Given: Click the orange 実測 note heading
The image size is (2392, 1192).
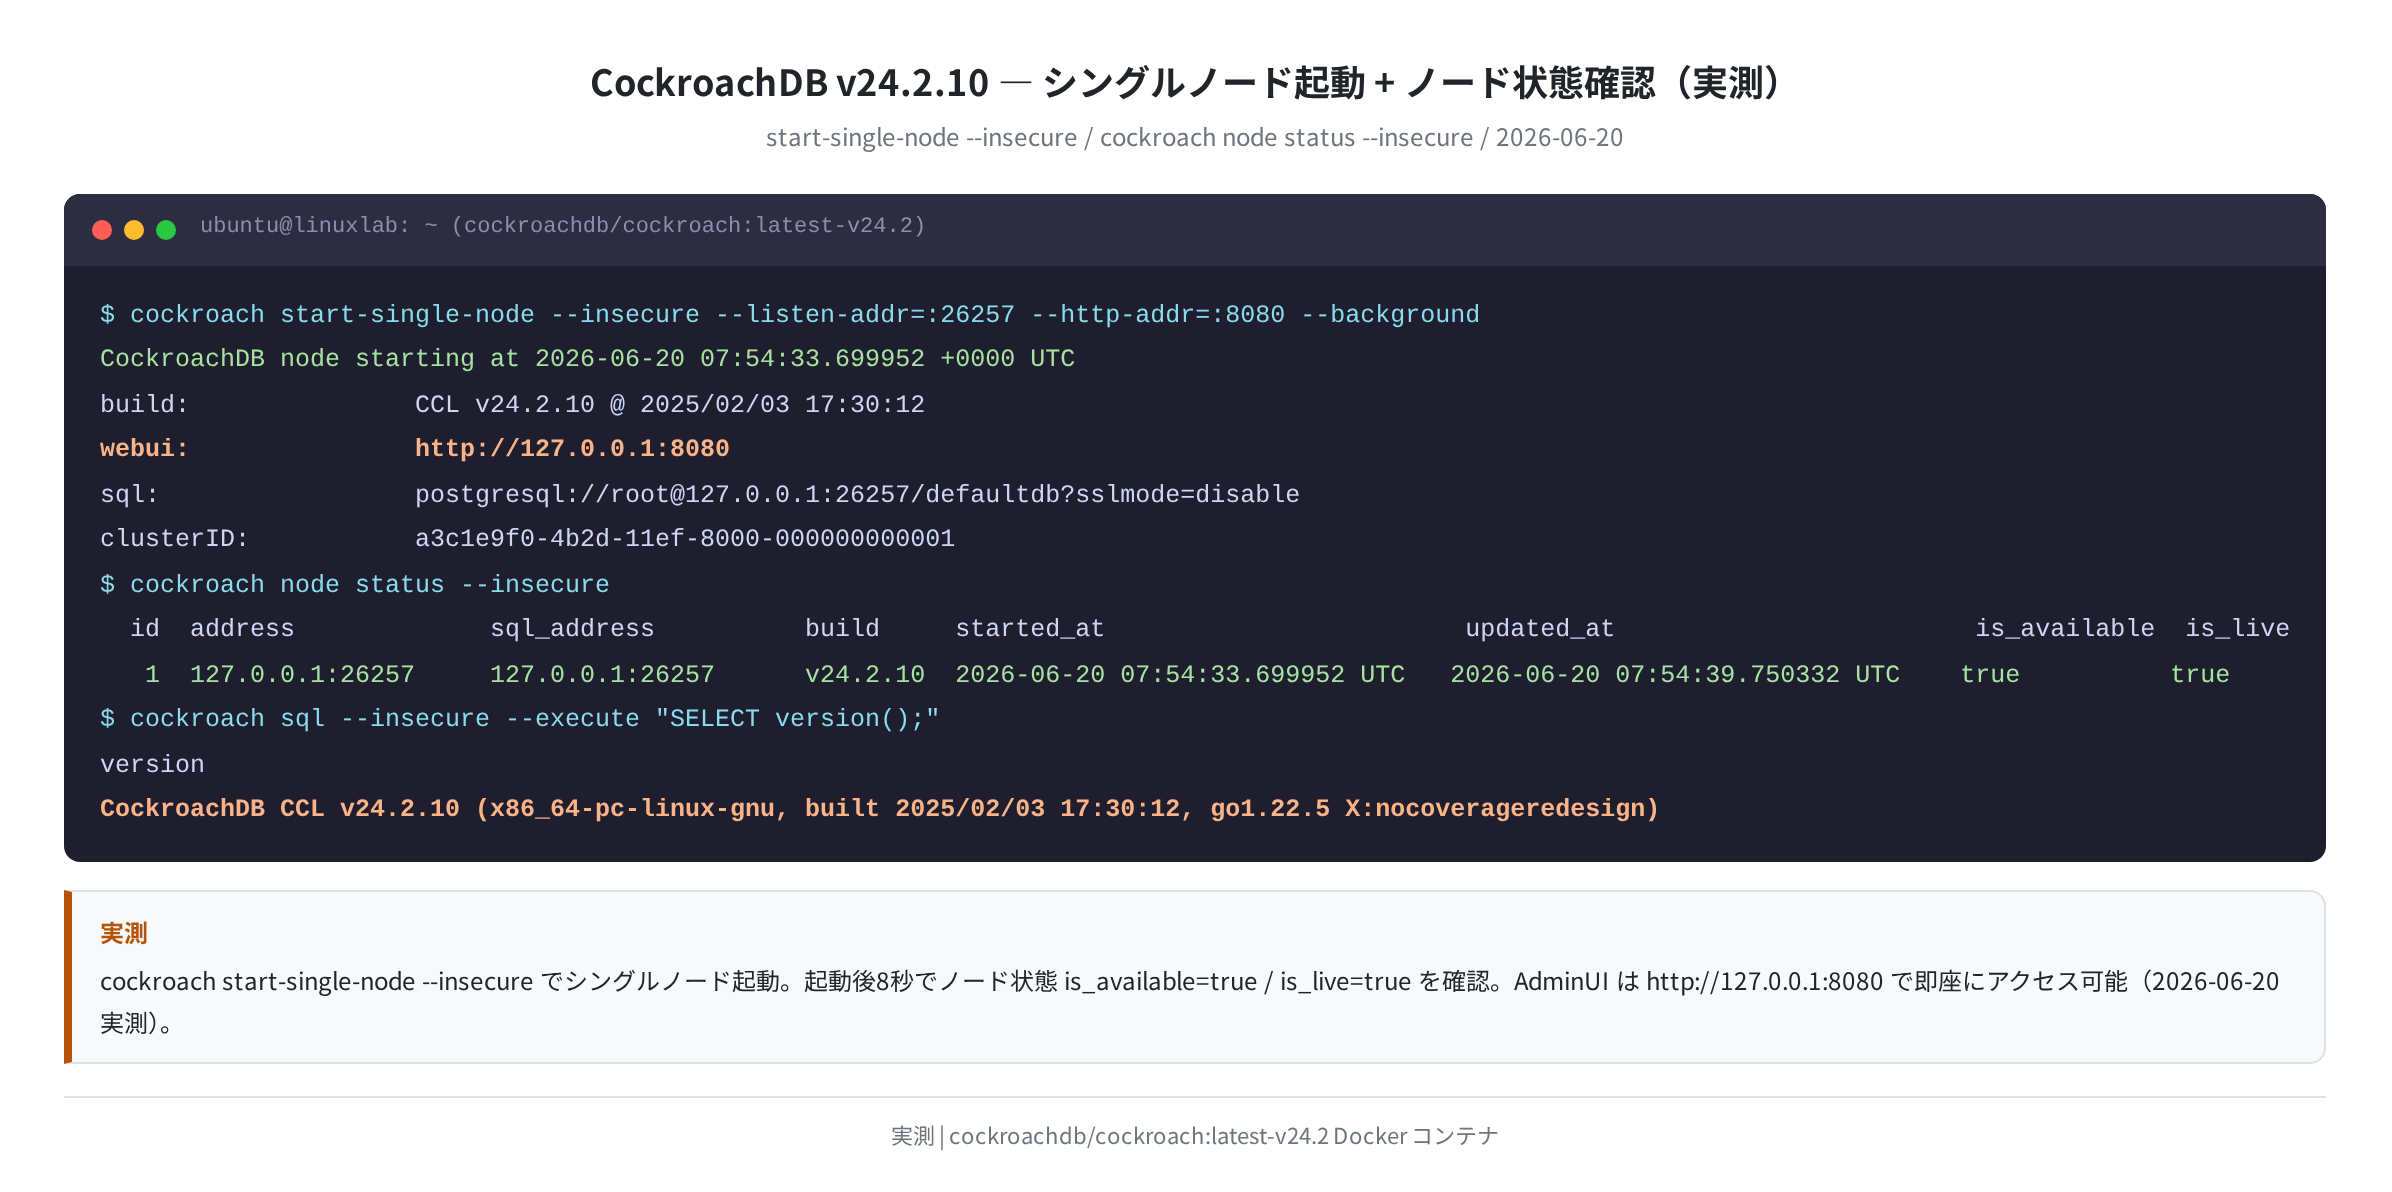Looking at the screenshot, I should pyautogui.click(x=124, y=933).
